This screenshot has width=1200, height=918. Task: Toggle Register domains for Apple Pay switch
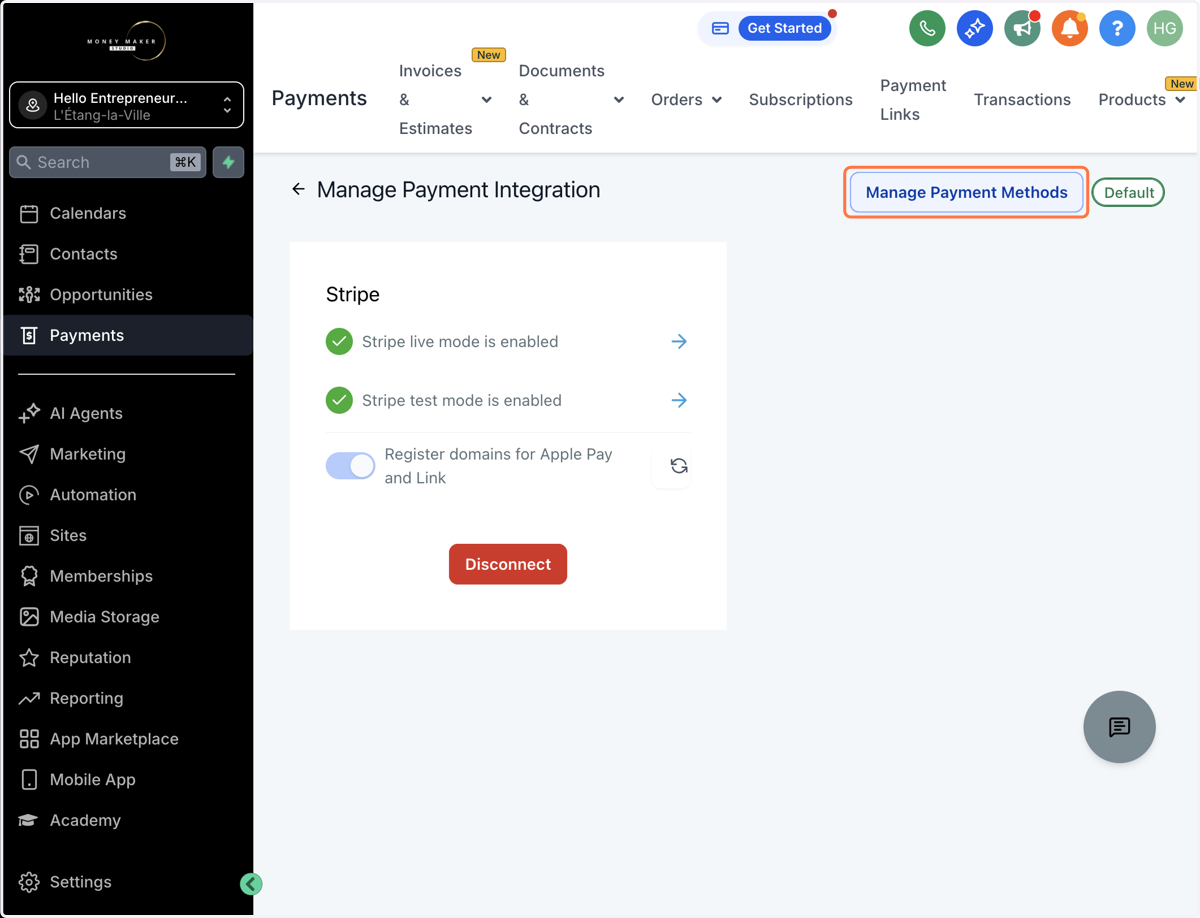[x=350, y=465]
